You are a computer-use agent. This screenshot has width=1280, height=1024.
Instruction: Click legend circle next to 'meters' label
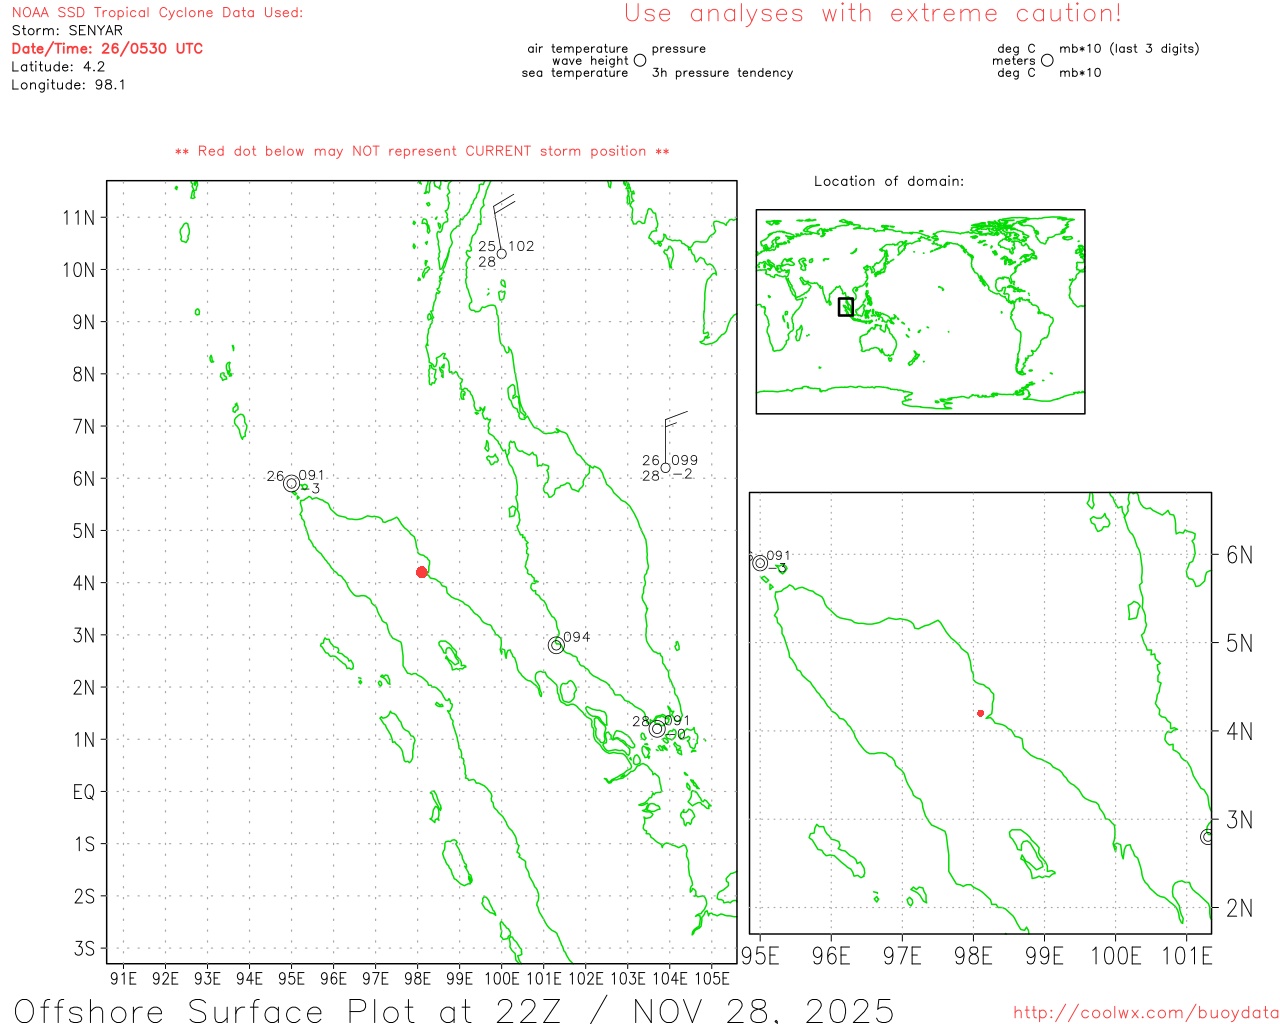click(1047, 60)
